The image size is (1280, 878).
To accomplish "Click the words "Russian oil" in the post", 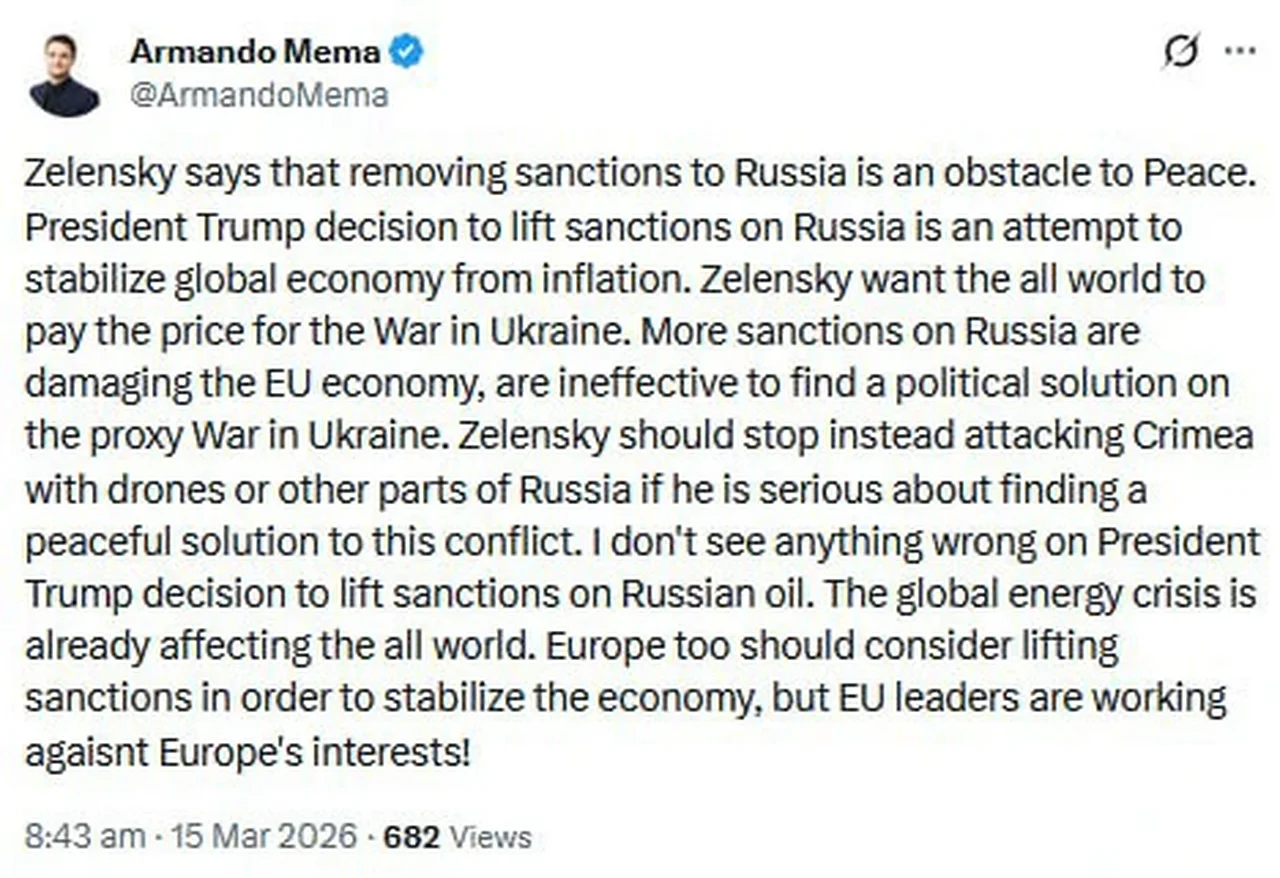I will (x=709, y=594).
